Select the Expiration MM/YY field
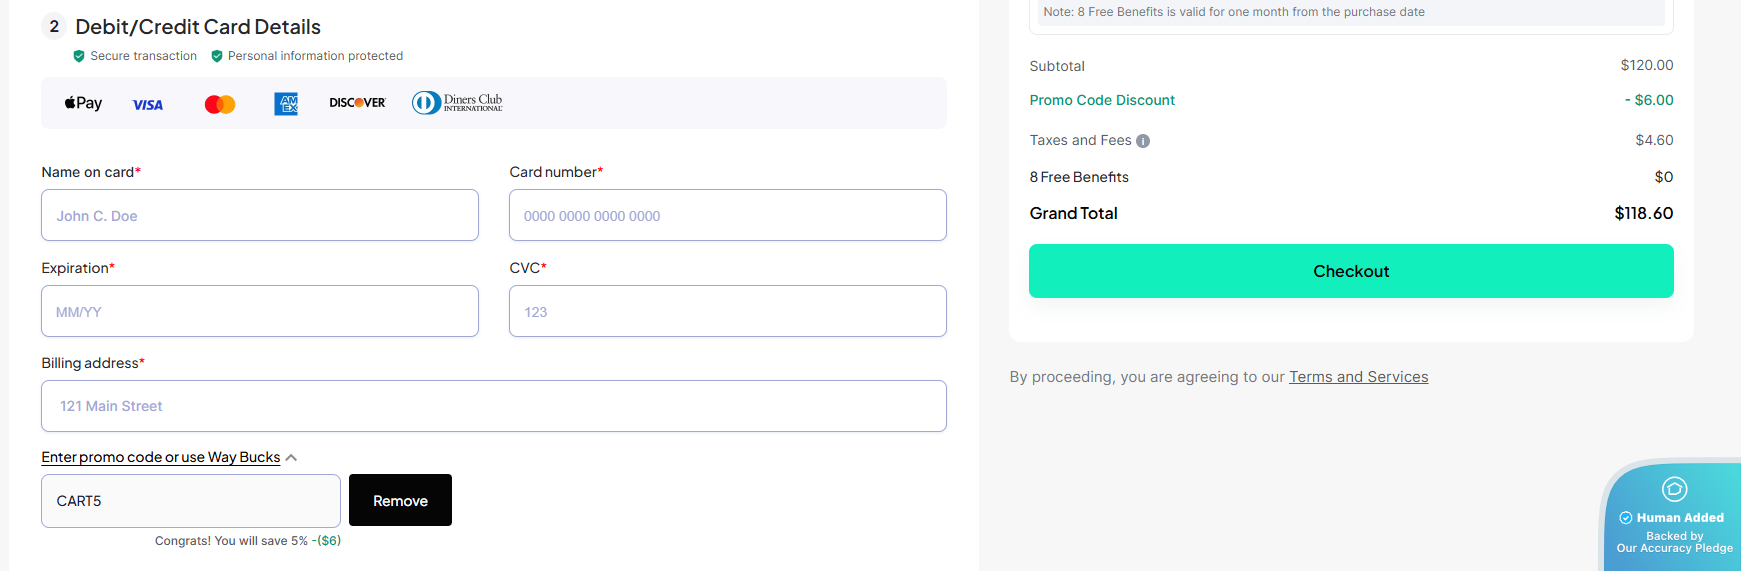Screen dimensions: 1741x571 (x=259, y=311)
